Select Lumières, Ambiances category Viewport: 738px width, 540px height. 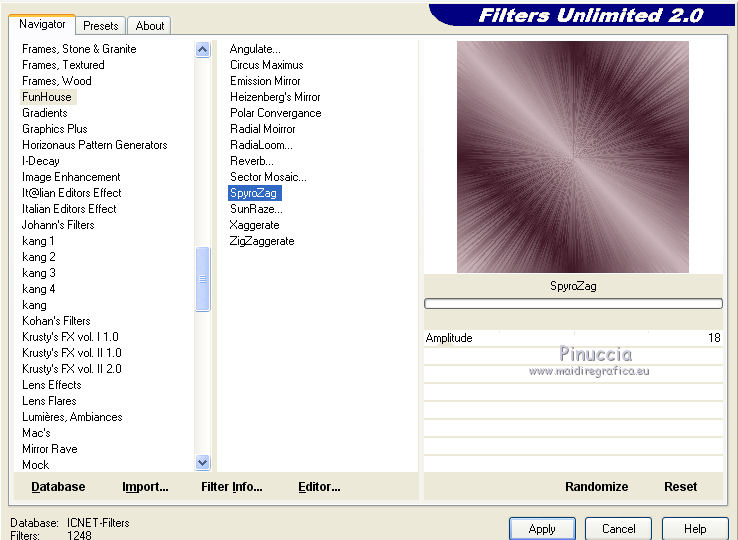coord(72,417)
